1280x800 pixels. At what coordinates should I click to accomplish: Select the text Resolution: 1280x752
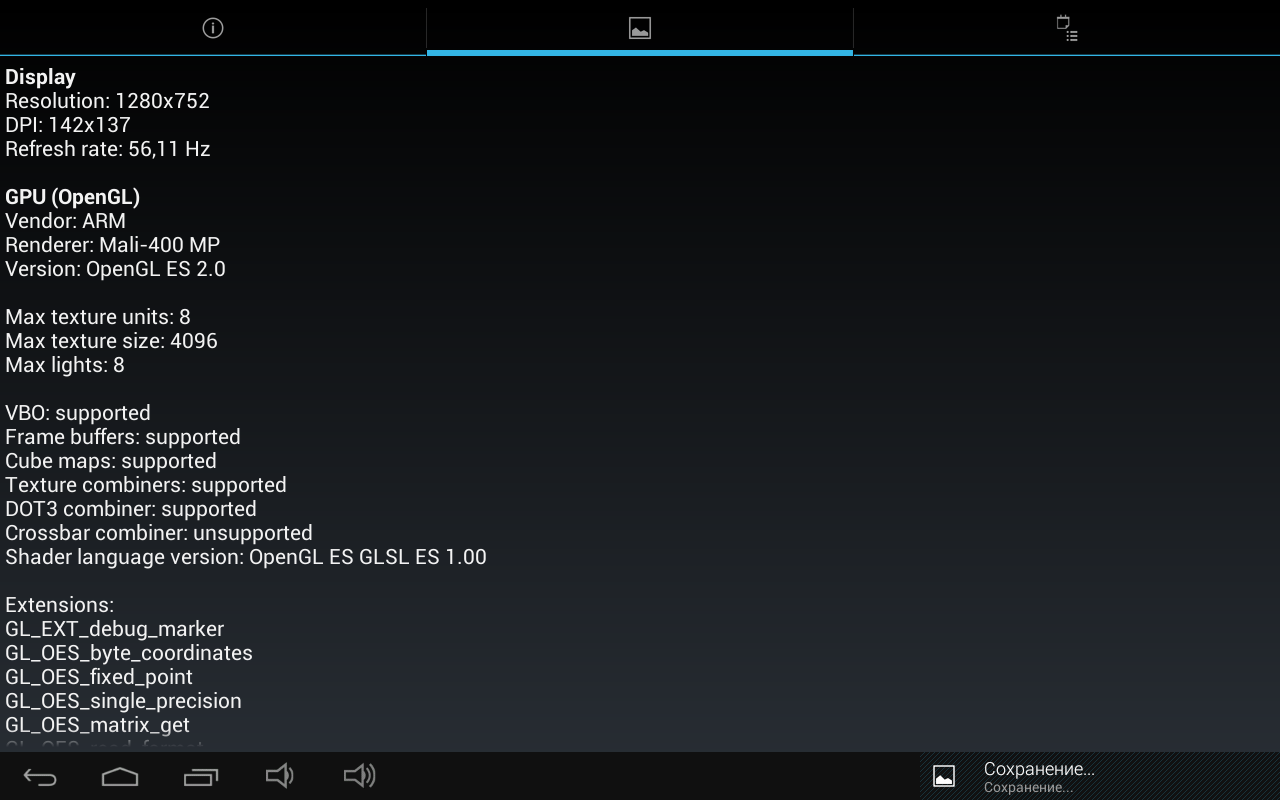click(x=107, y=101)
